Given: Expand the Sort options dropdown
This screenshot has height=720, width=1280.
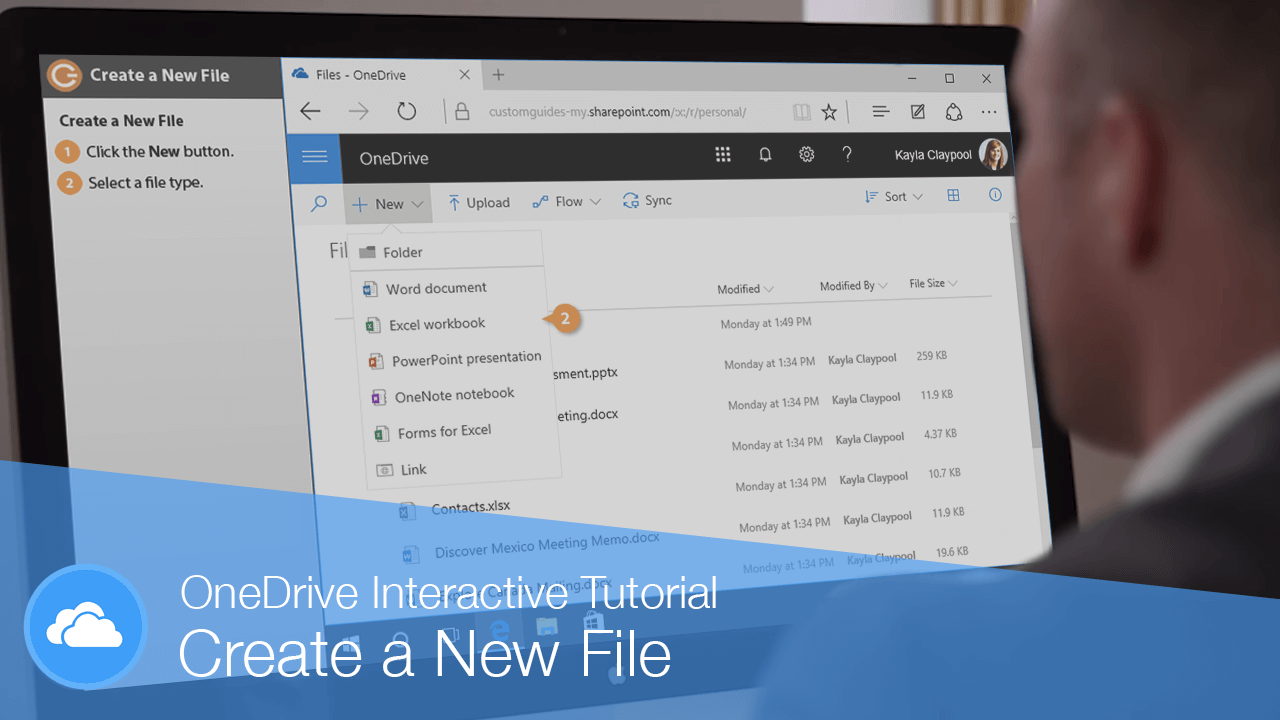Looking at the screenshot, I should [x=892, y=196].
